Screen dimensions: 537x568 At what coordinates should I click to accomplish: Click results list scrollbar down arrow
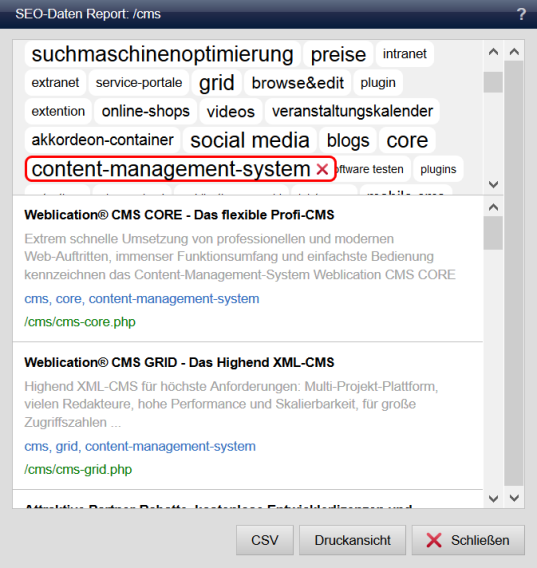[x=493, y=498]
